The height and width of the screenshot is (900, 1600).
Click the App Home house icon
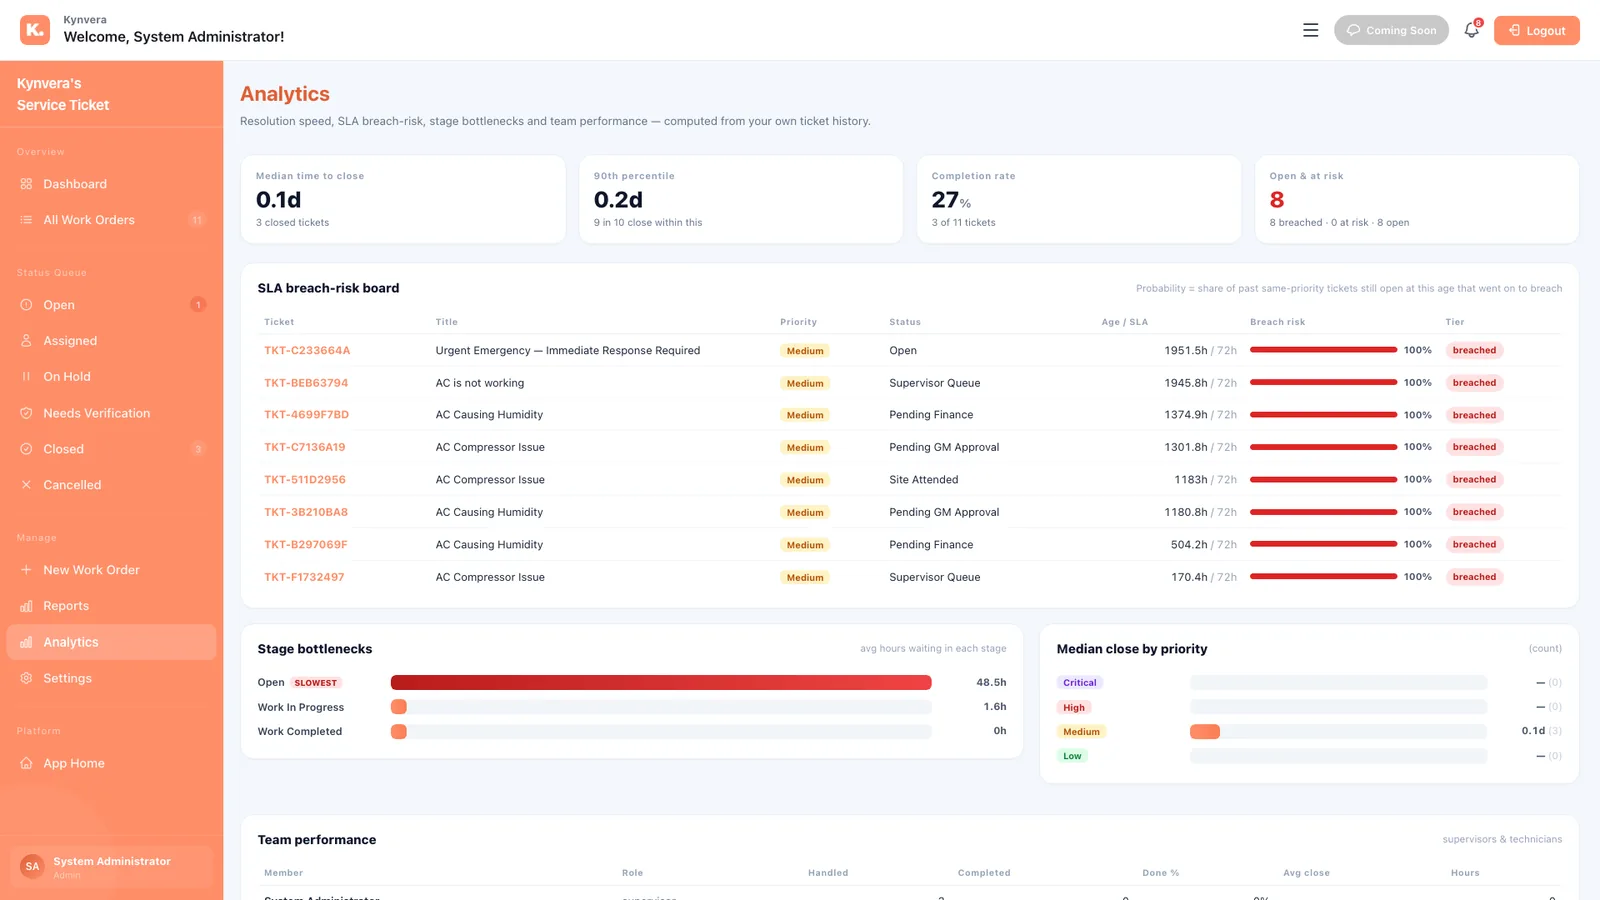click(26, 763)
